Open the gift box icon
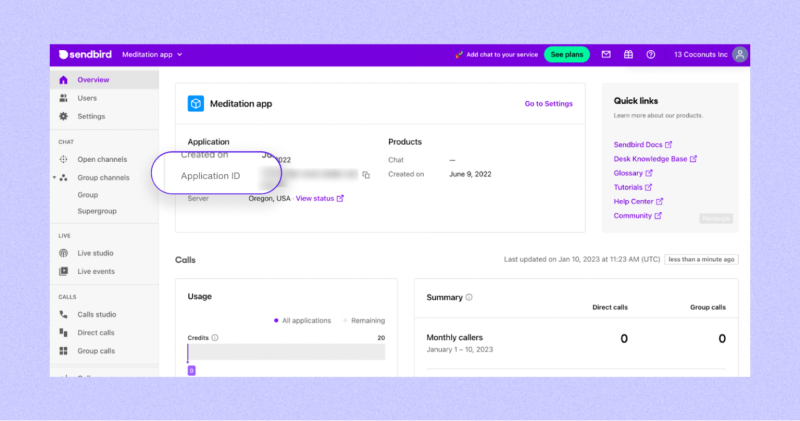 [x=629, y=55]
